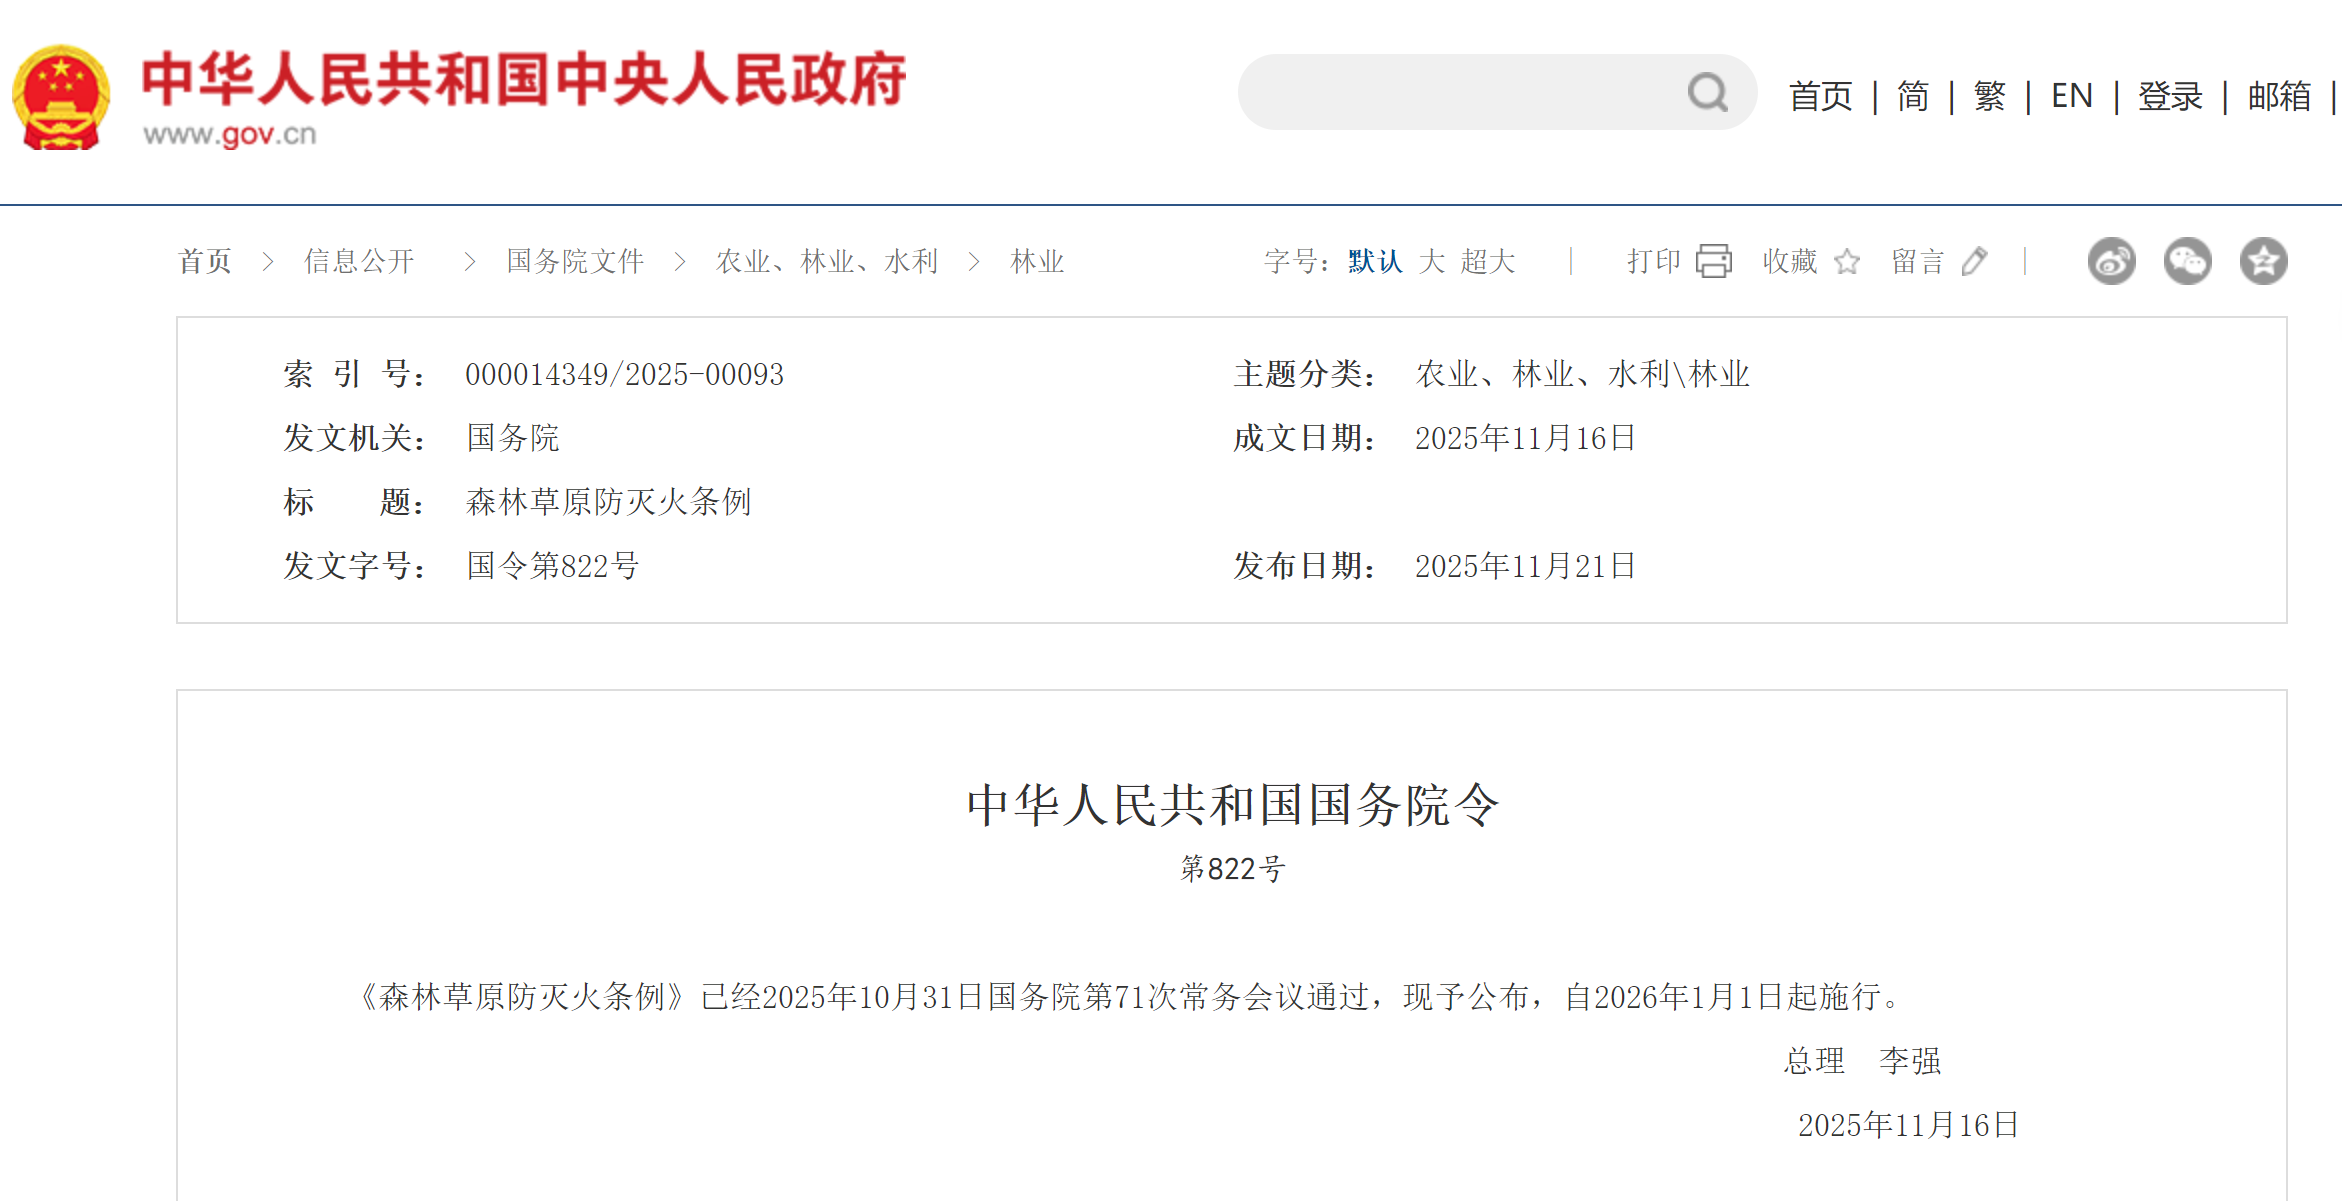Open the 邮箱 mailbox link

2279,96
